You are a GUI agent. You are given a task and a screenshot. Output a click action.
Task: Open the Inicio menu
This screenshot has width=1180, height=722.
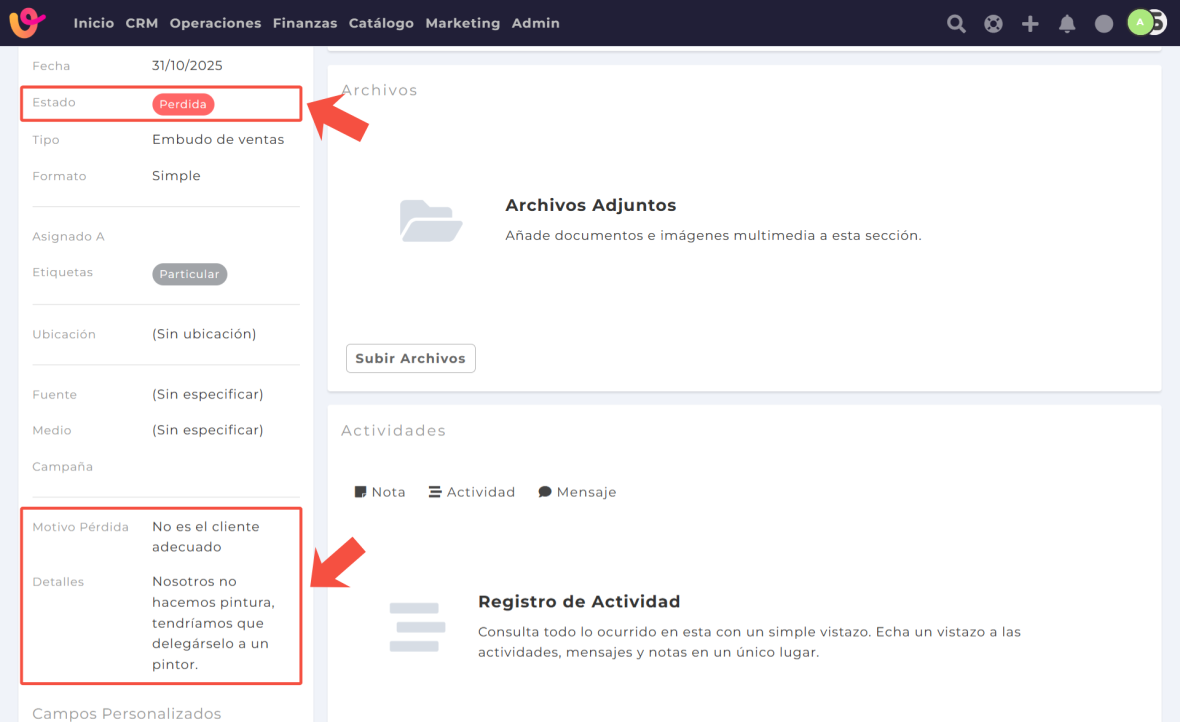94,23
